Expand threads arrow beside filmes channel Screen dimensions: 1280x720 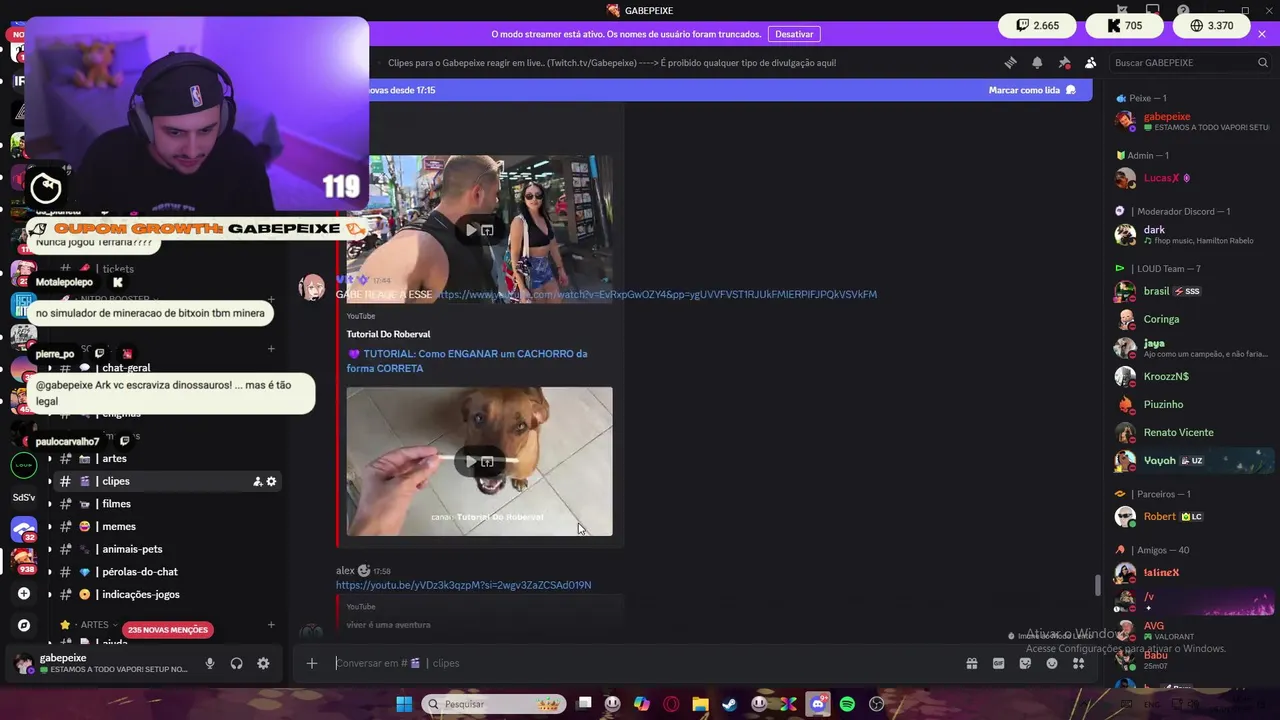click(x=50, y=504)
